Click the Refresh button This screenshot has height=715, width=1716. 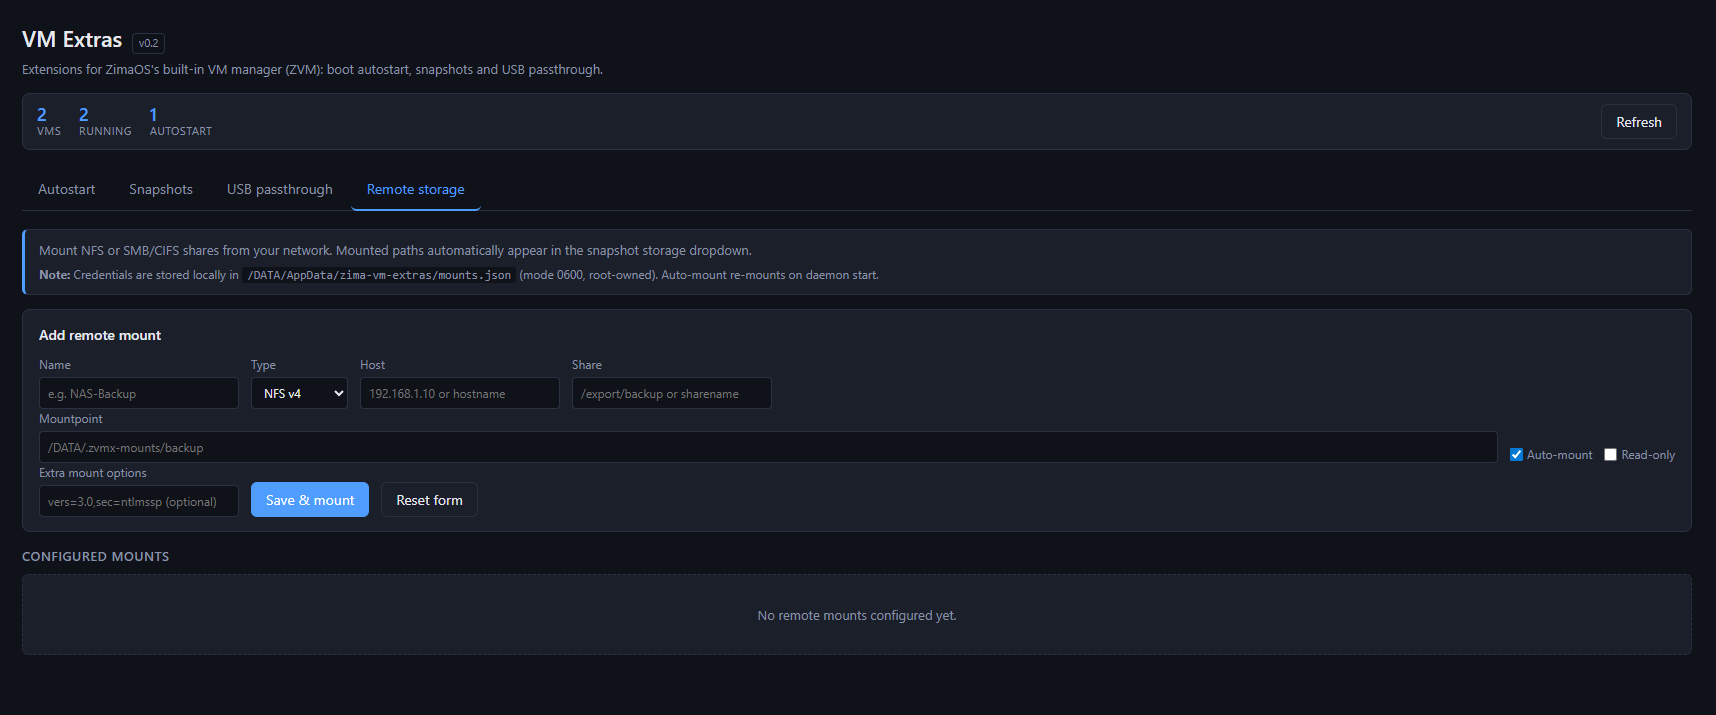(1638, 122)
